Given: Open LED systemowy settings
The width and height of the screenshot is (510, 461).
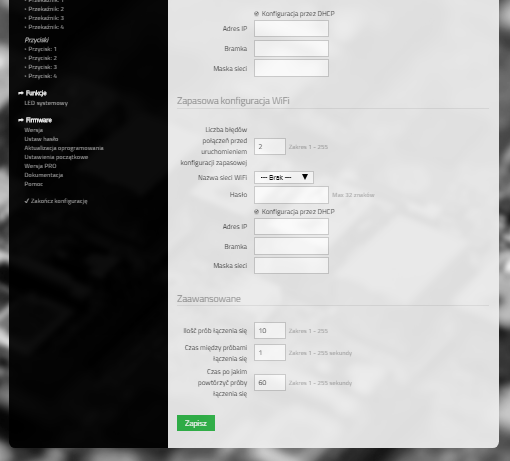Looking at the screenshot, I should pyautogui.click(x=46, y=103).
